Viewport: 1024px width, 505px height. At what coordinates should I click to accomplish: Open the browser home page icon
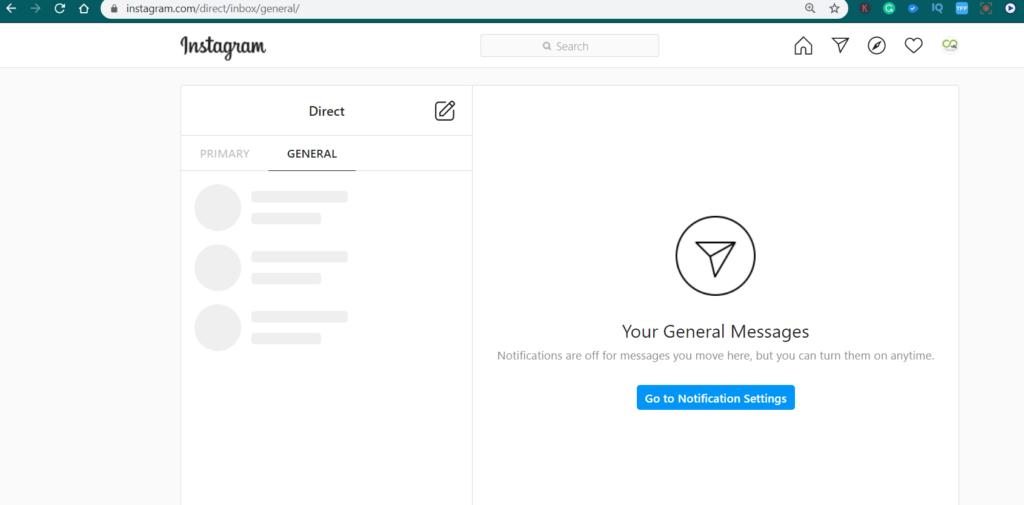84,8
